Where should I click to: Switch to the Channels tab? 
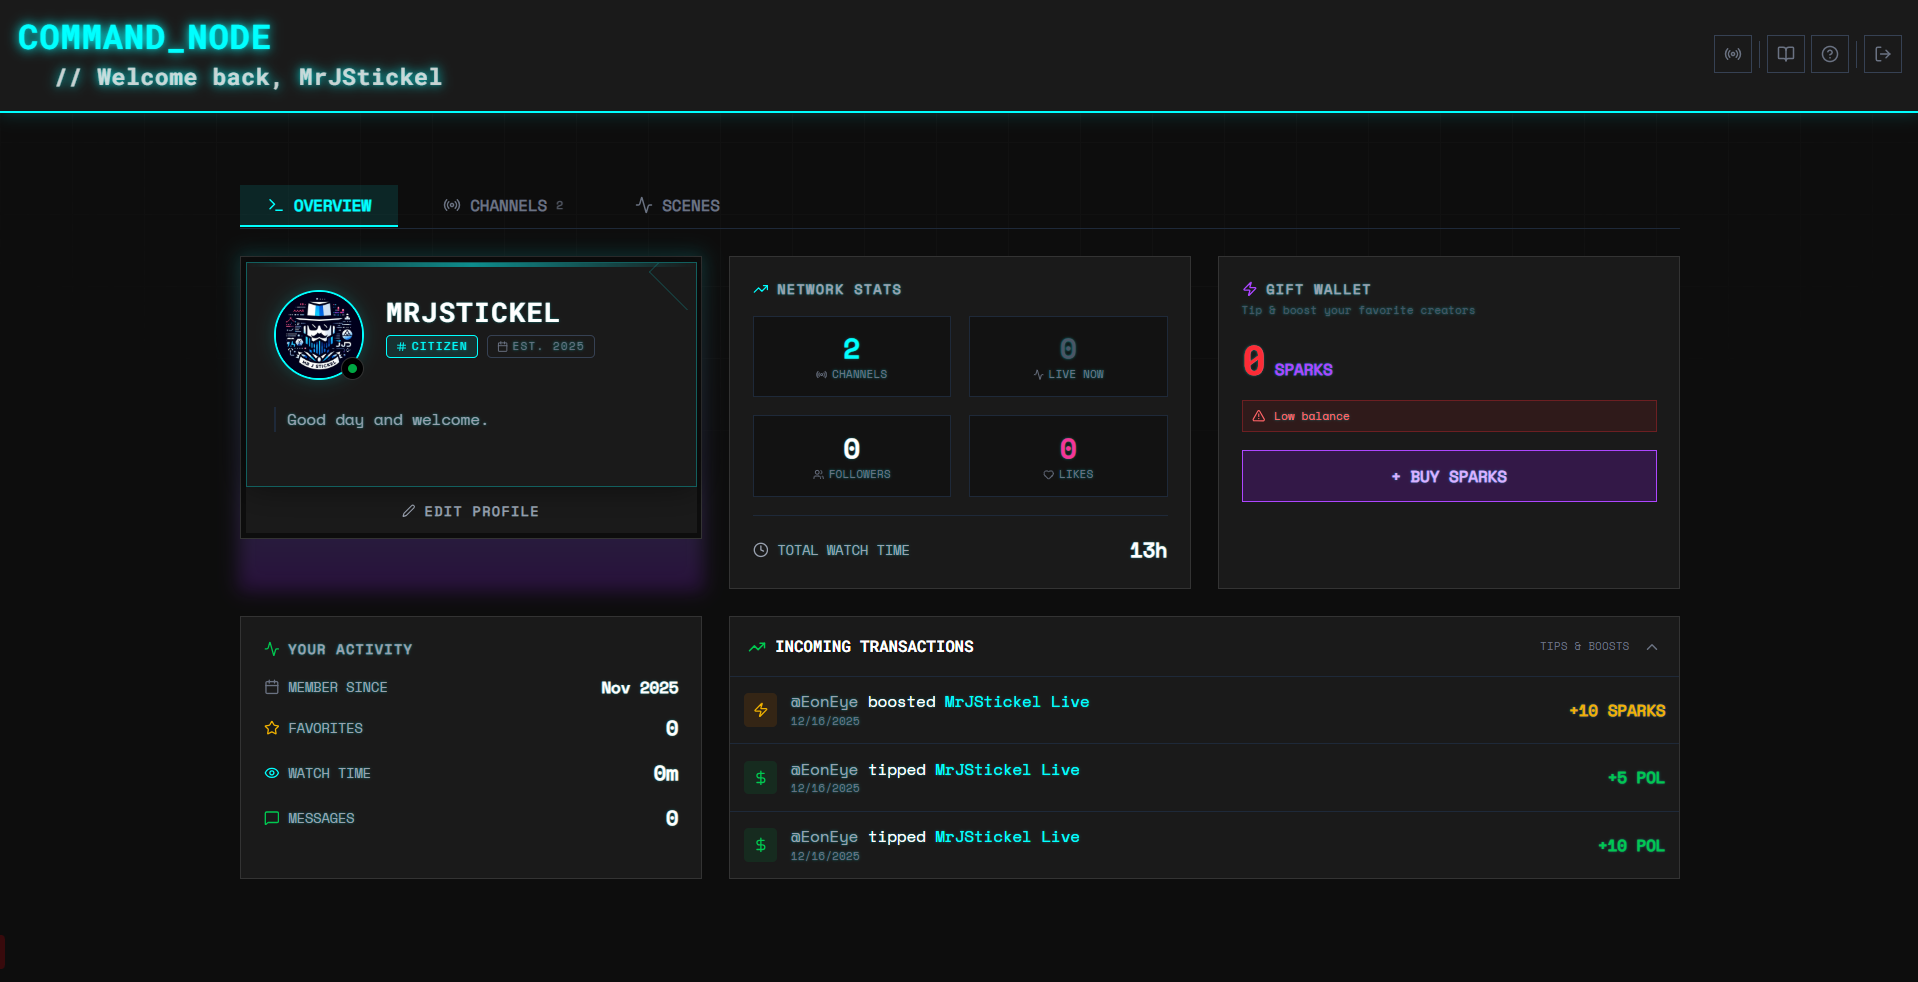(x=504, y=206)
